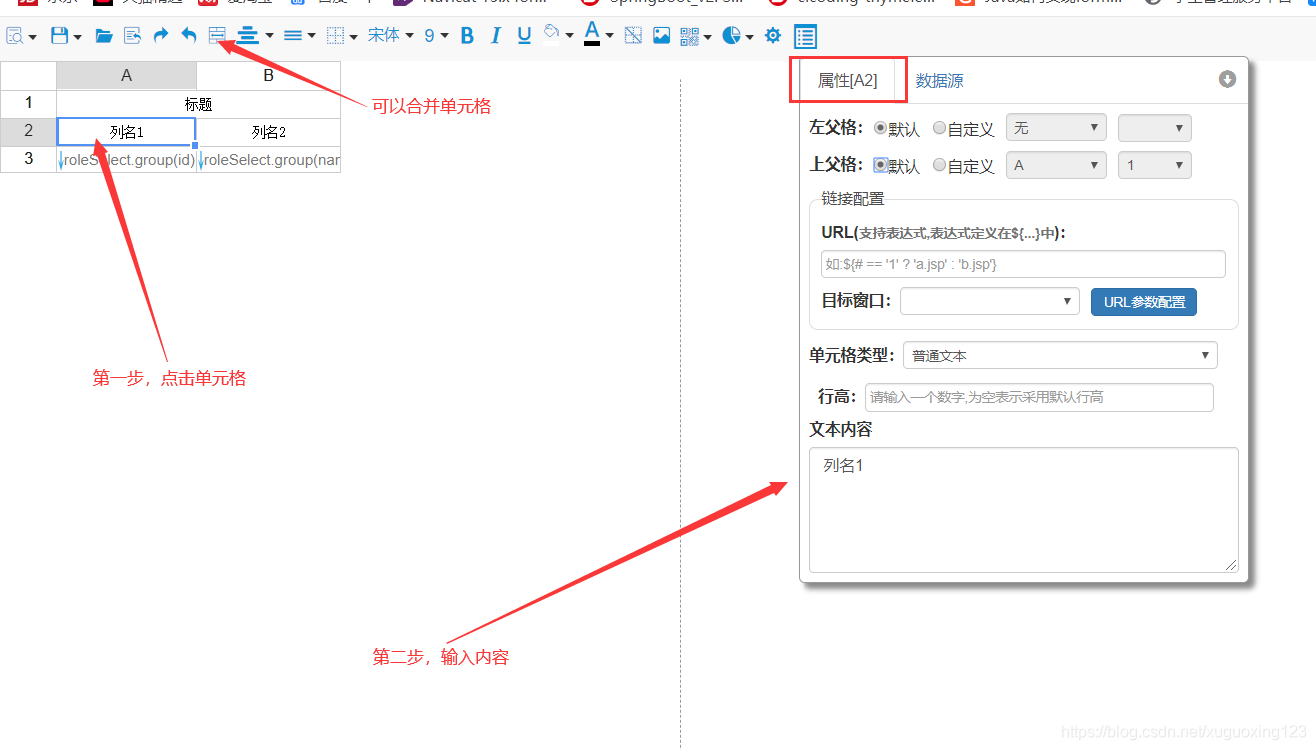
Task: Collapse property panel with round arrow icon
Action: 1227,79
